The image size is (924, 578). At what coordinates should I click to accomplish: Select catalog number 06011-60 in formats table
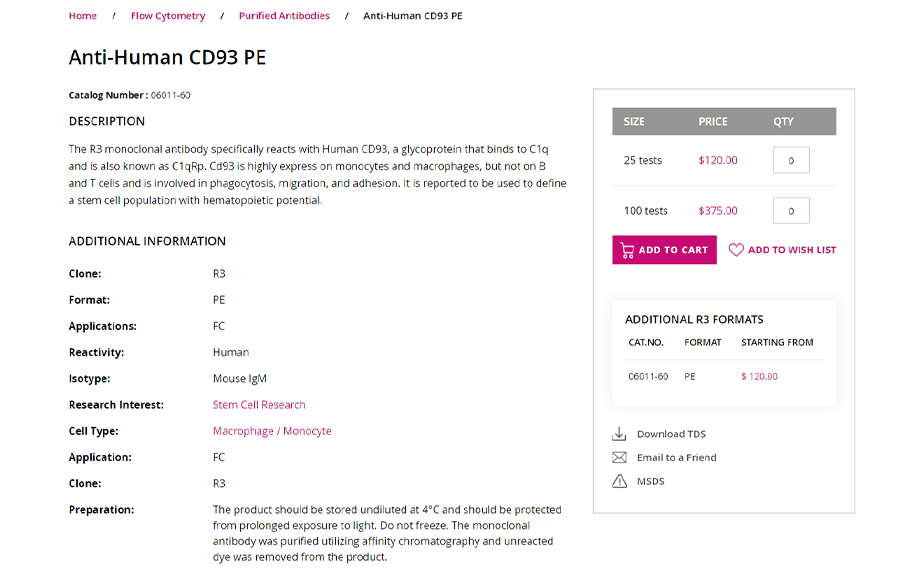point(648,377)
